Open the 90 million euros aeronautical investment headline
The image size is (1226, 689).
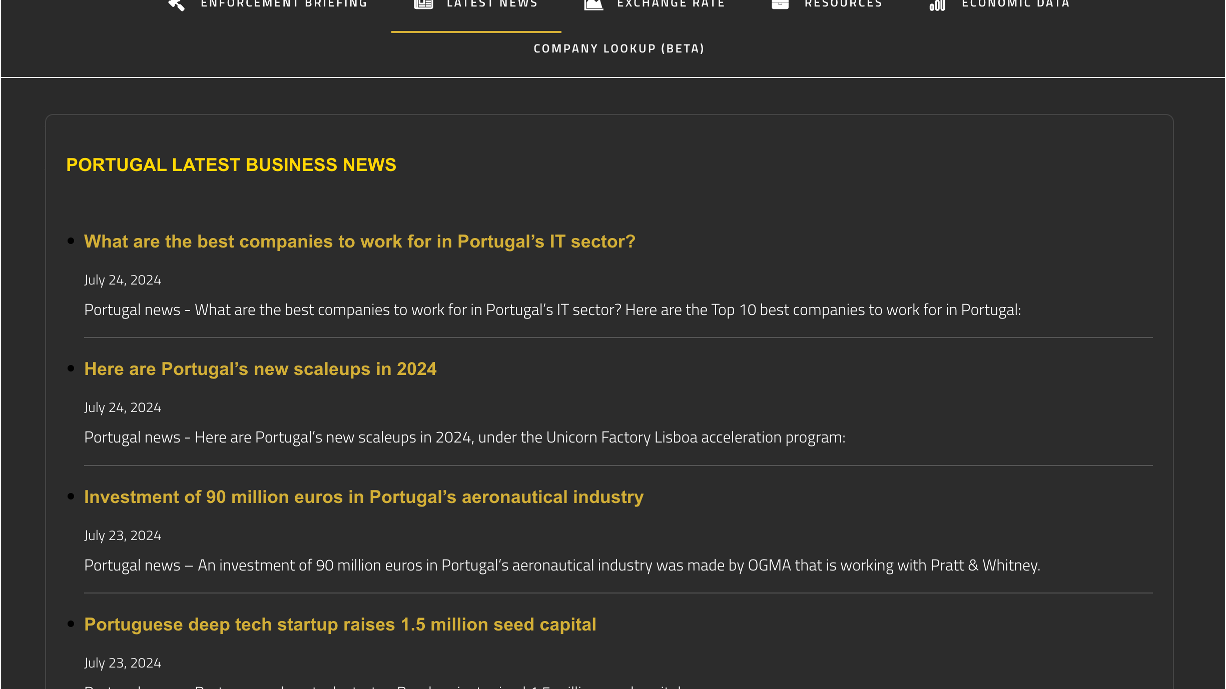point(364,498)
